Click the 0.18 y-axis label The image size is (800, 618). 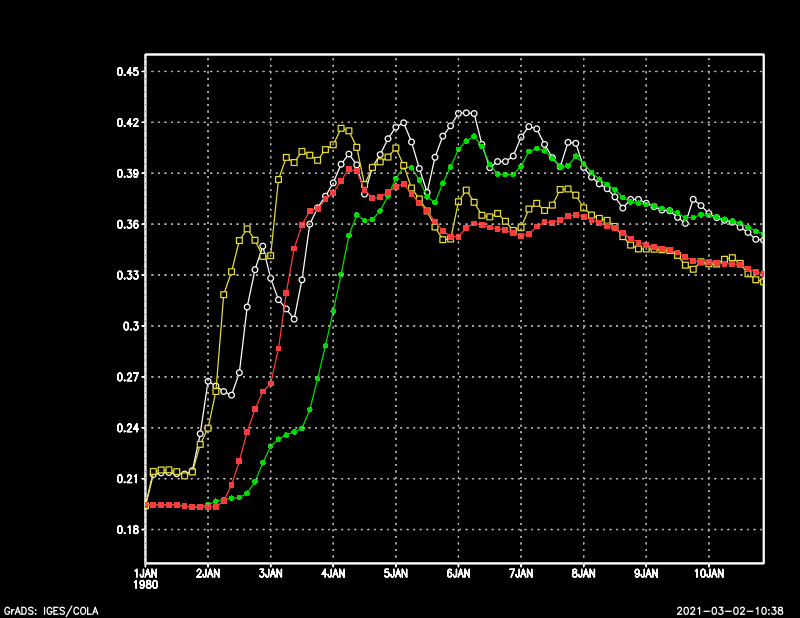point(128,530)
